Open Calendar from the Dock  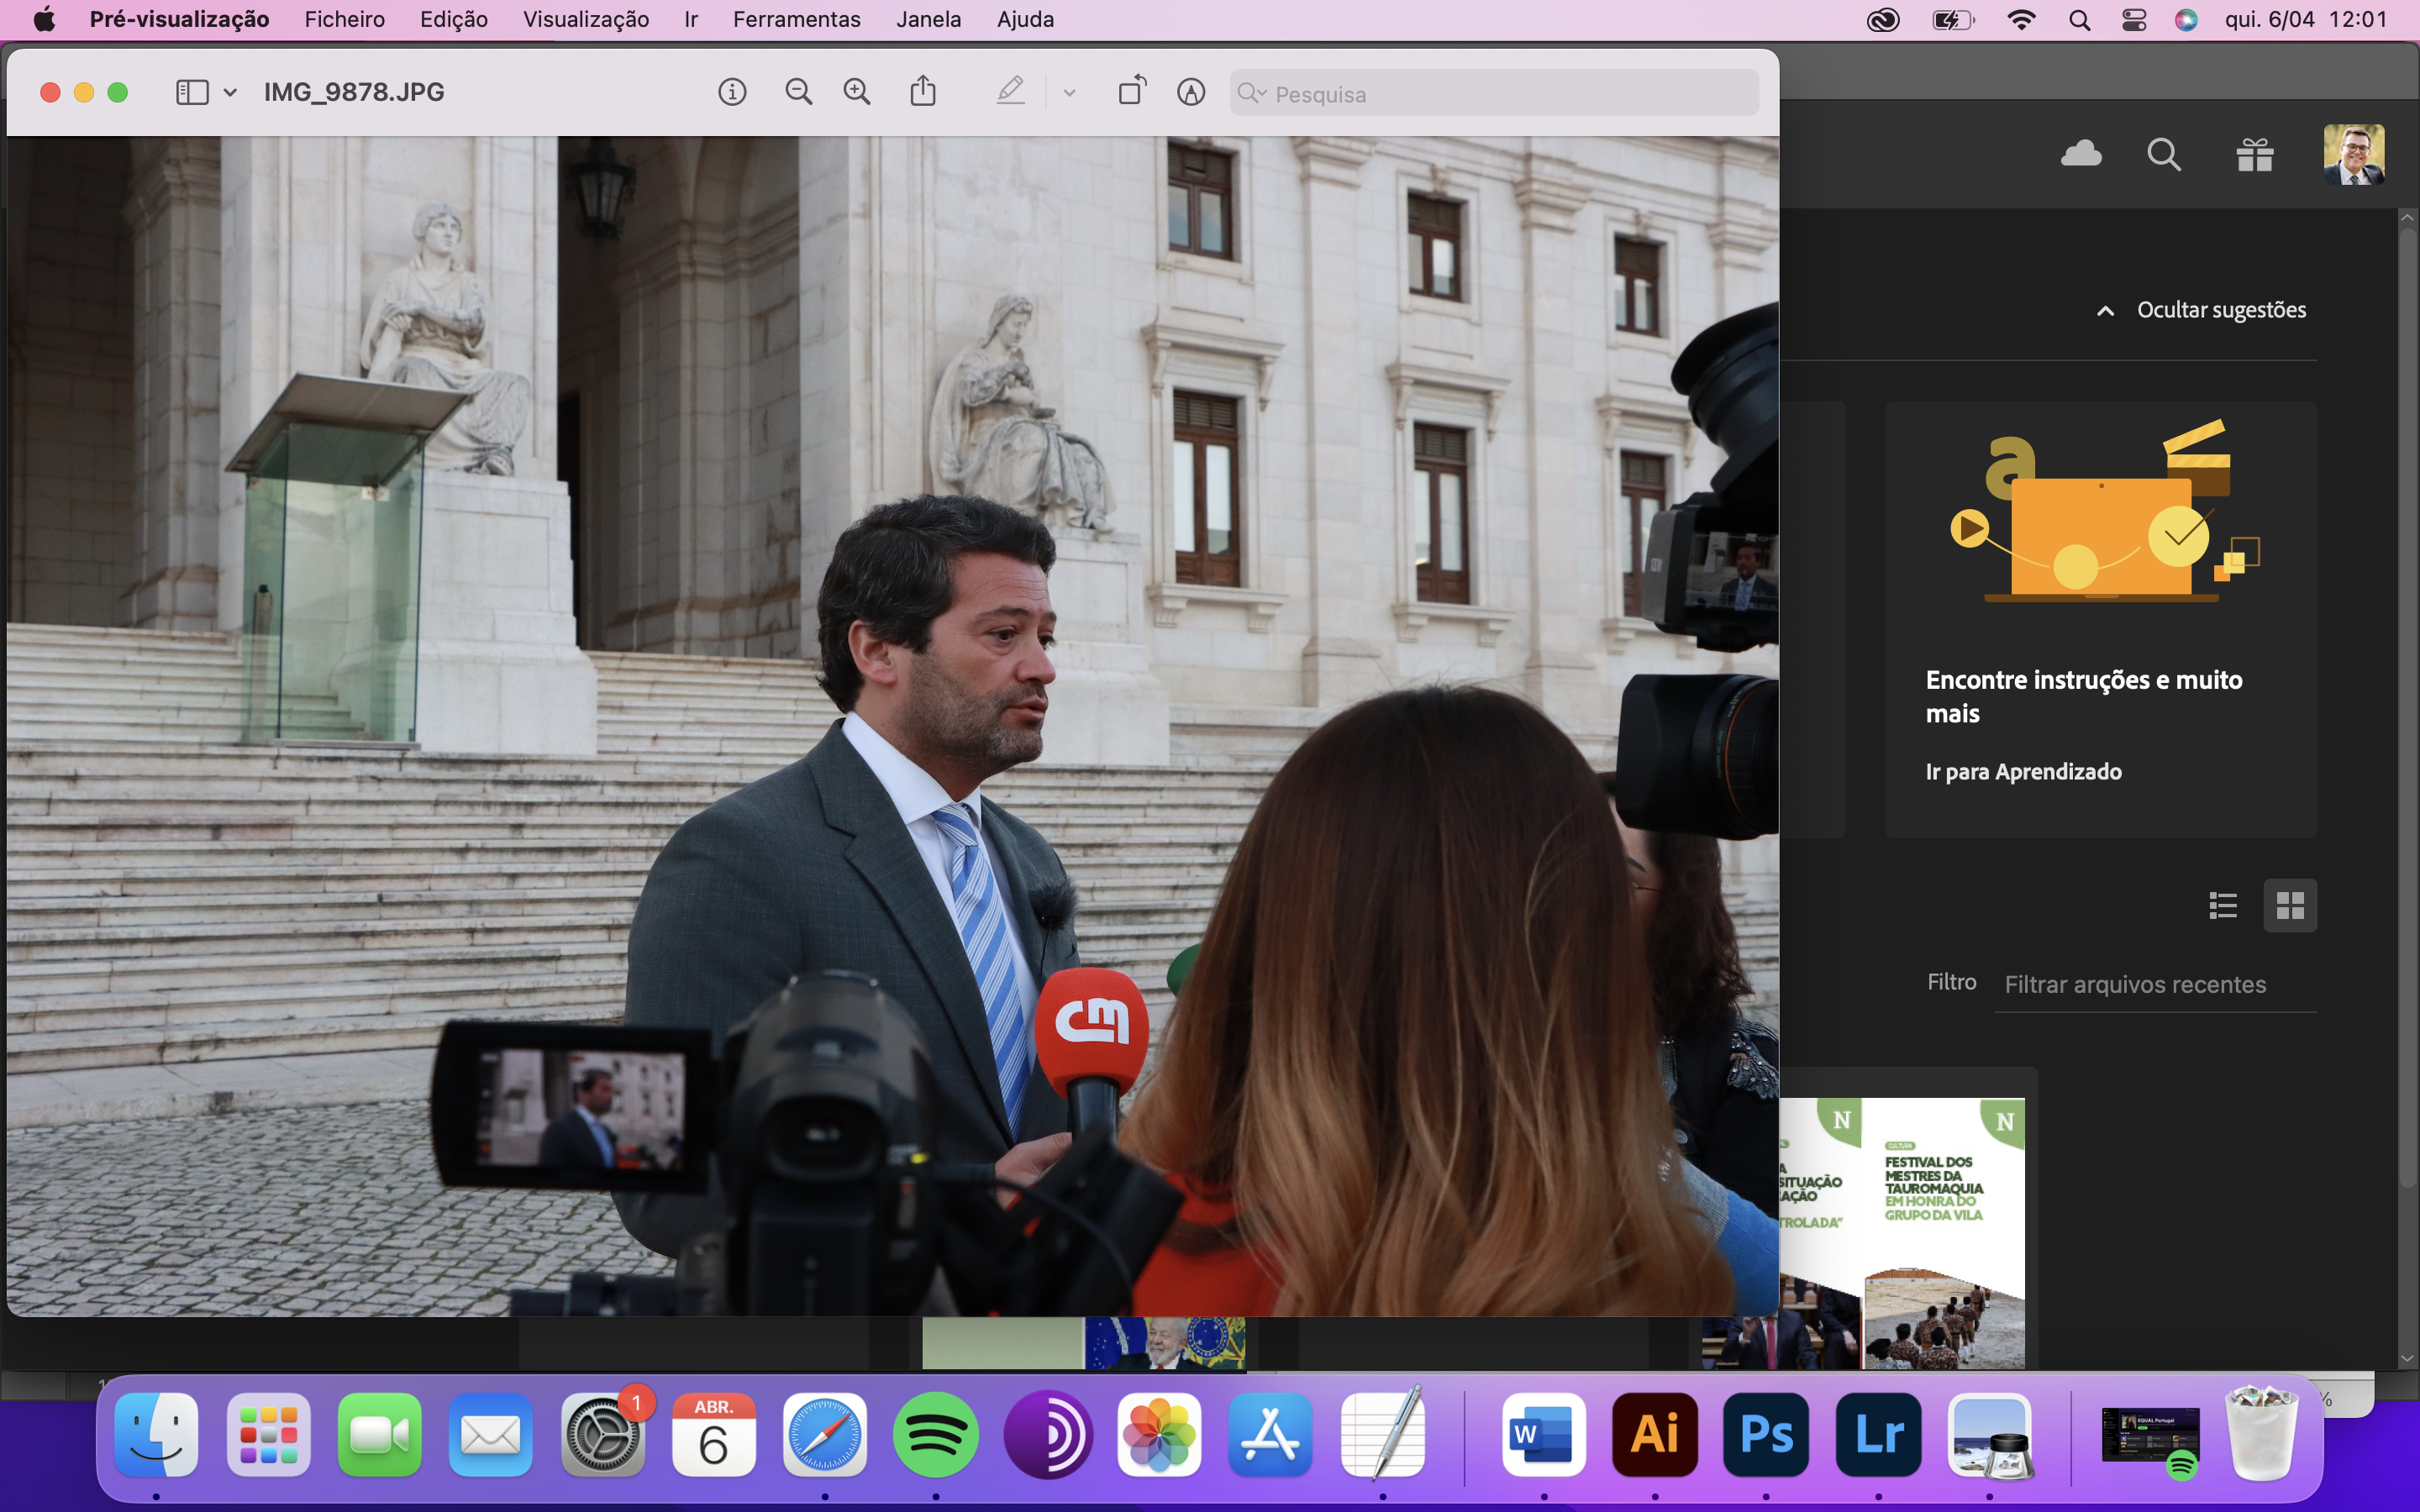713,1435
